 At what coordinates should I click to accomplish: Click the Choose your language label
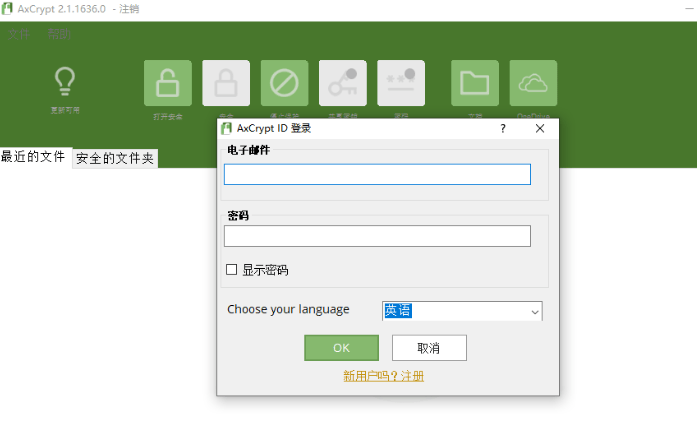[x=288, y=309]
